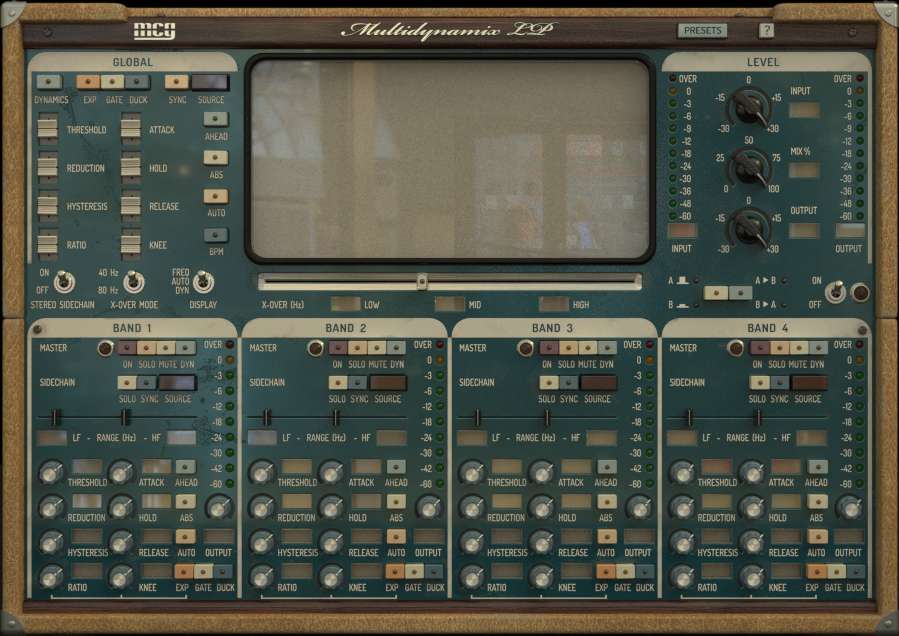
Task: Toggle Band 1 DYN button
Action: click(186, 348)
